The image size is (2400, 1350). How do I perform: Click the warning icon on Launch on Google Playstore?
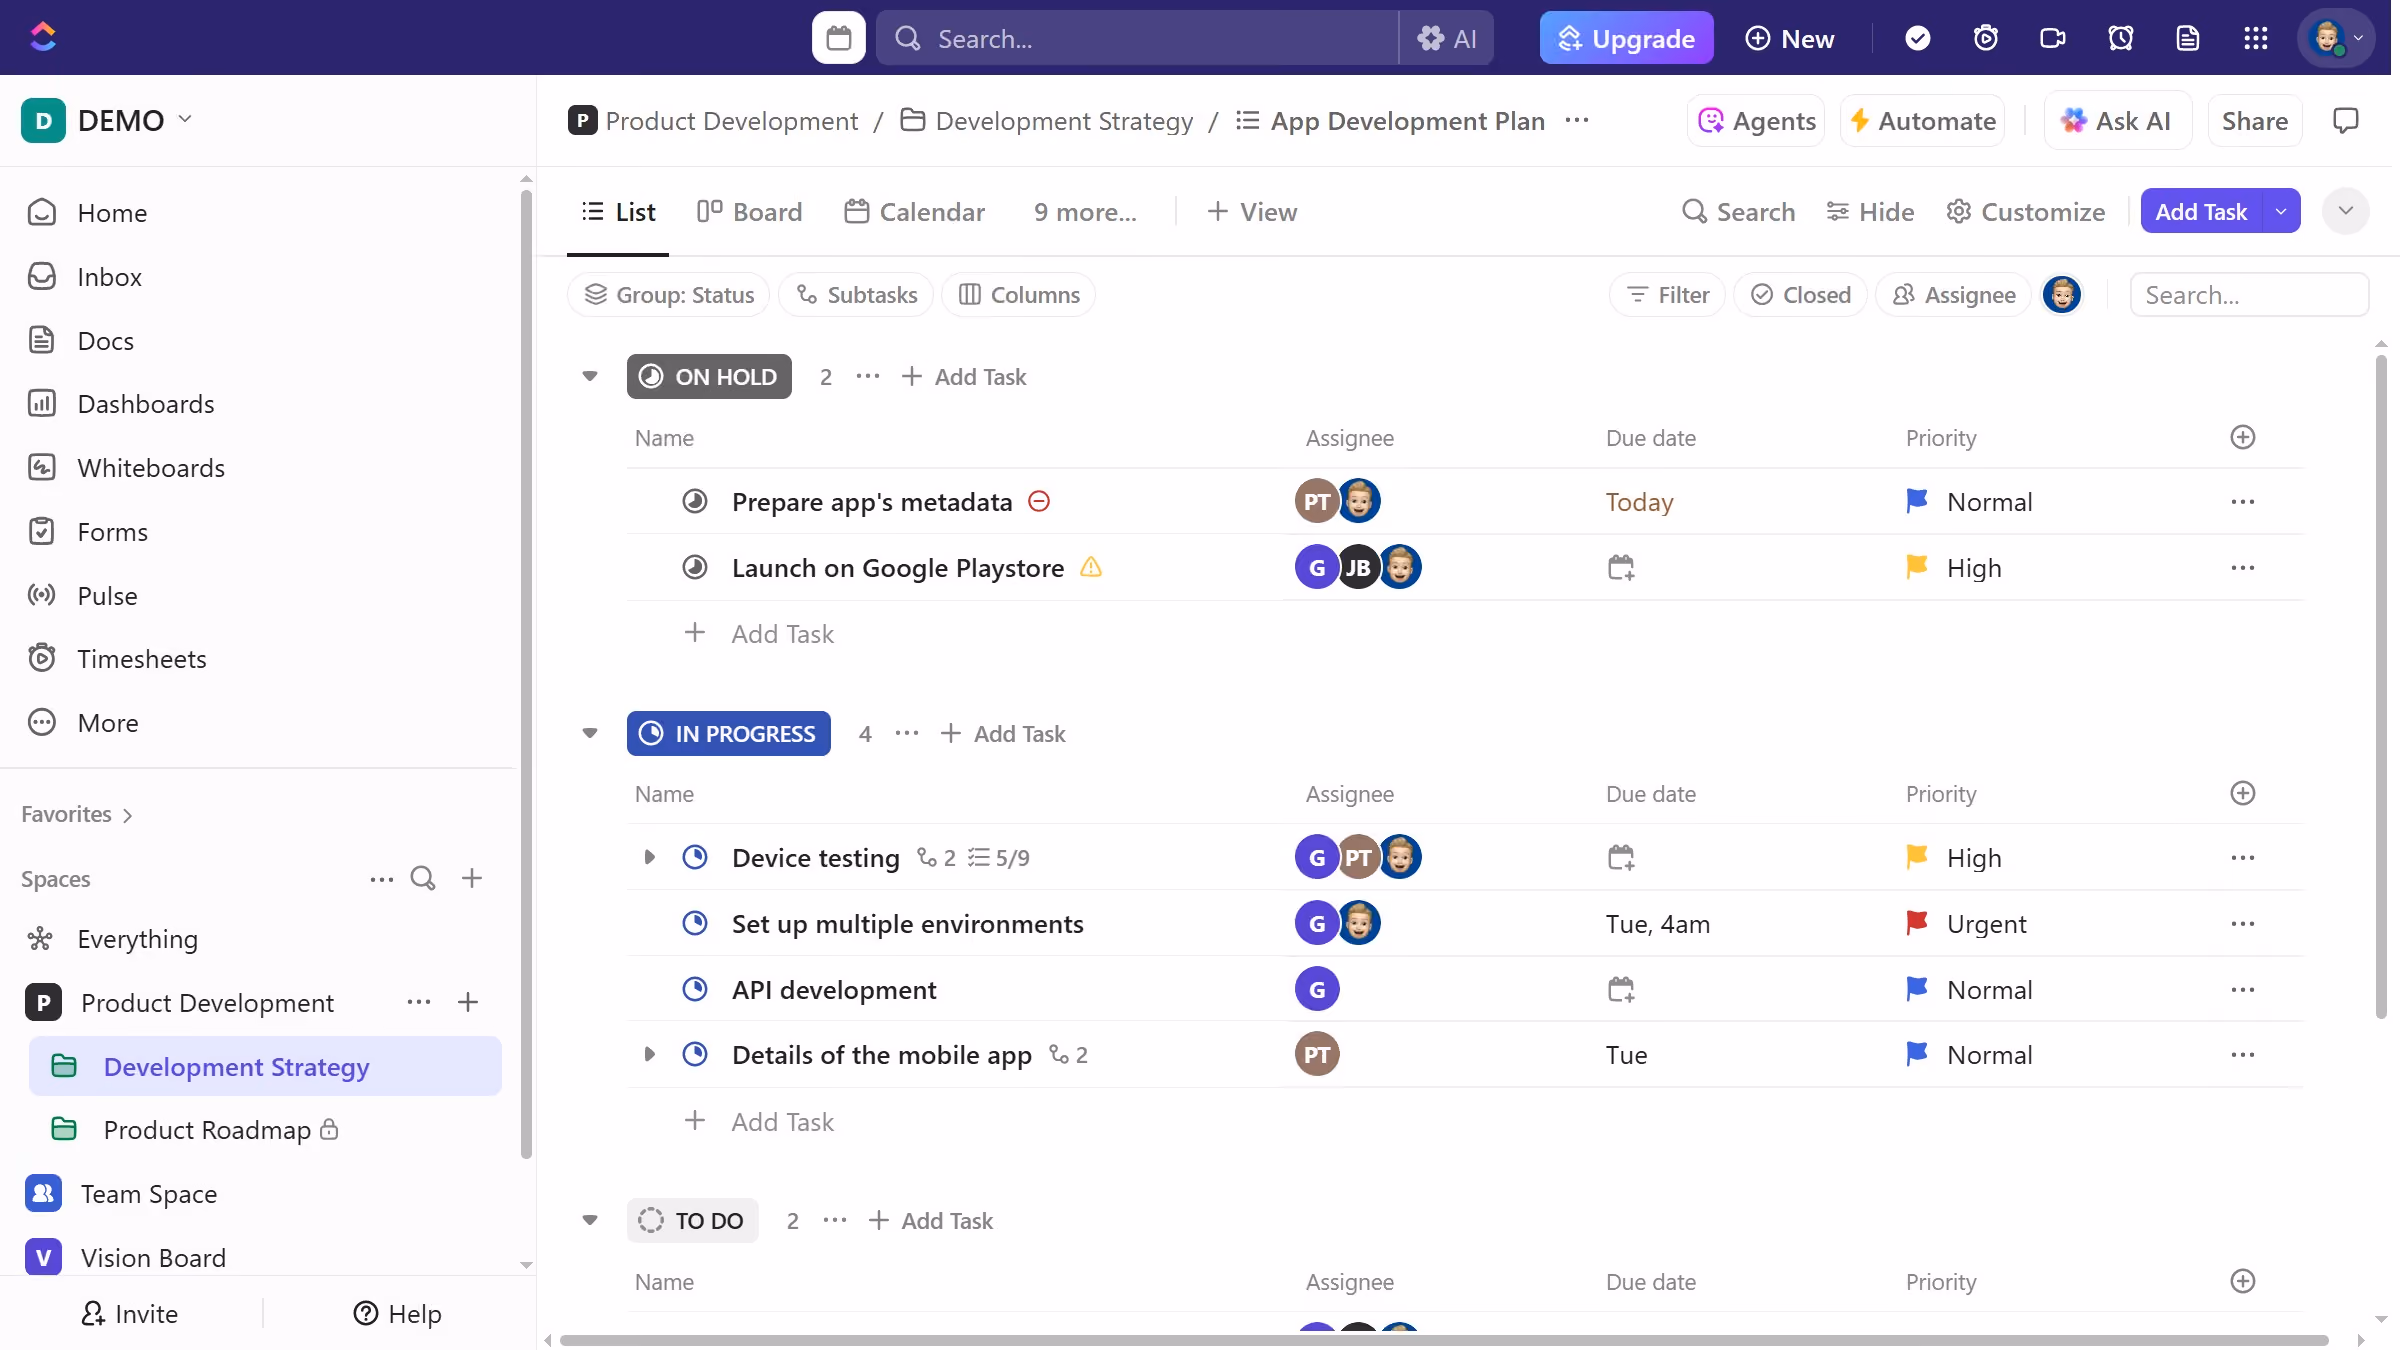tap(1091, 567)
